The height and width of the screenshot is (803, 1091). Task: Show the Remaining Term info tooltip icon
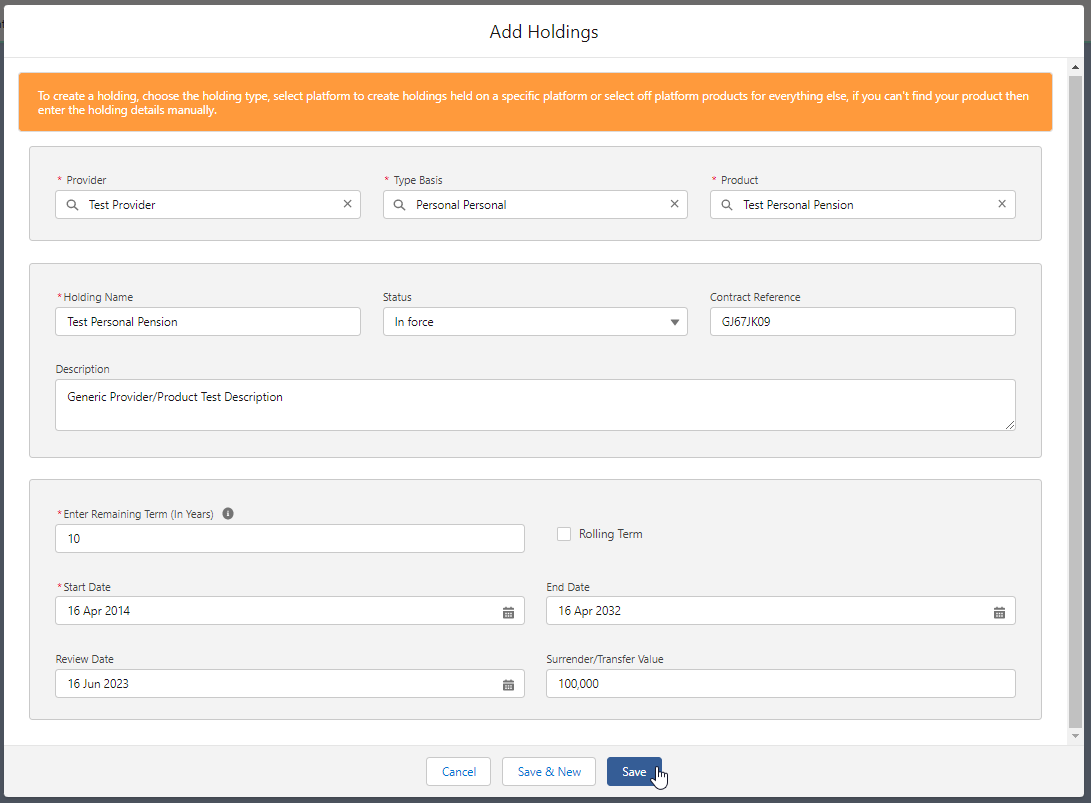(x=228, y=514)
